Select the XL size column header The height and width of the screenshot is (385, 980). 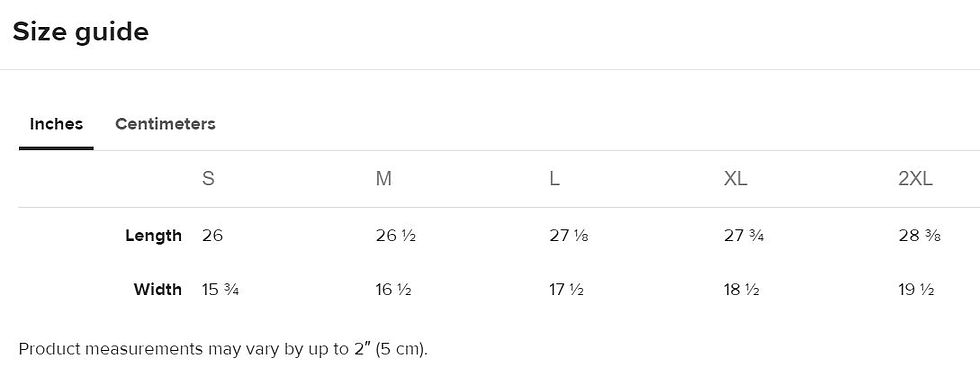click(735, 179)
